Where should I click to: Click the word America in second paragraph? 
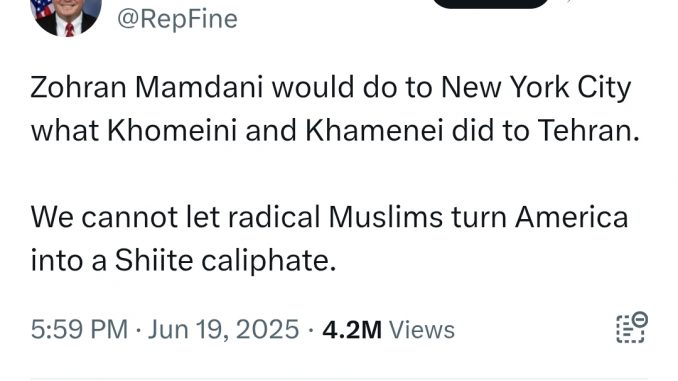tap(571, 217)
